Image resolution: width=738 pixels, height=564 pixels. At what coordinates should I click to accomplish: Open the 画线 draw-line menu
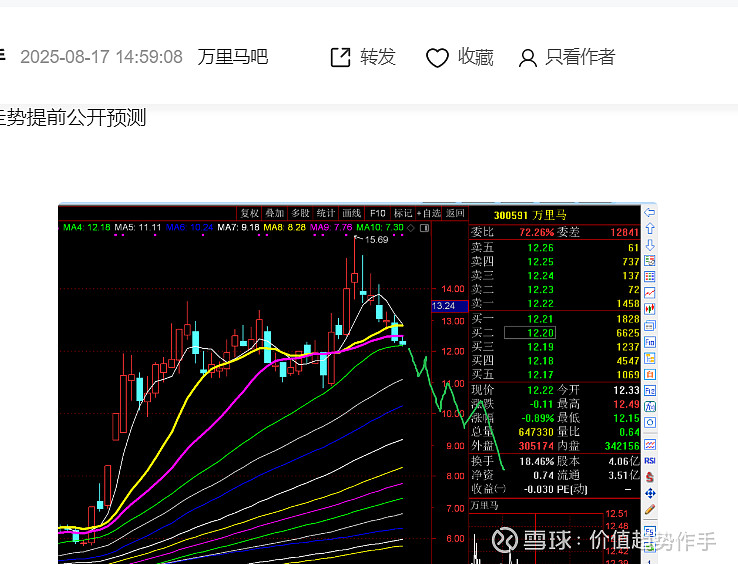click(351, 213)
